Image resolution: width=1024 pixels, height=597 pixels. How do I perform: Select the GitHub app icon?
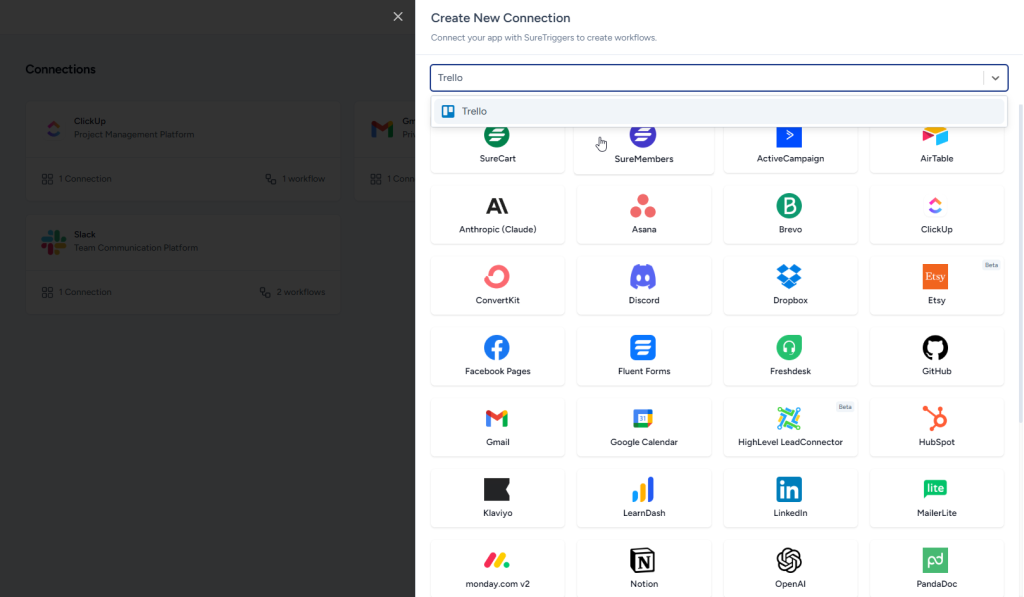[x=935, y=348]
